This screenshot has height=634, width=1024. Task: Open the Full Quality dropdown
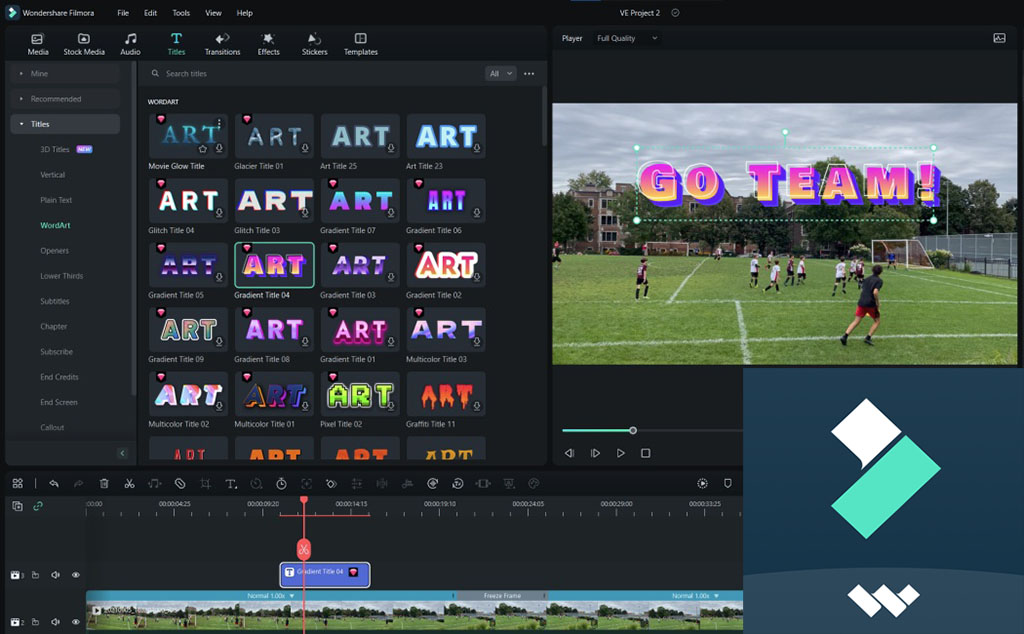pyautogui.click(x=626, y=39)
